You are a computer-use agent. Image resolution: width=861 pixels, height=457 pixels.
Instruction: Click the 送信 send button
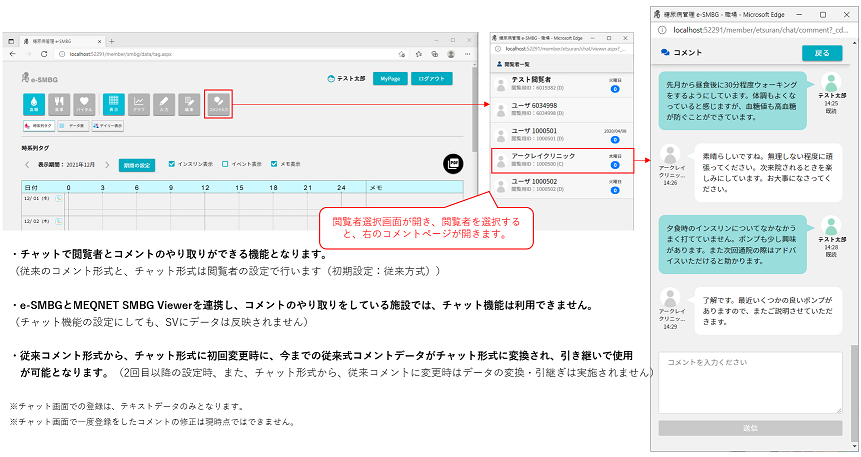coord(750,428)
